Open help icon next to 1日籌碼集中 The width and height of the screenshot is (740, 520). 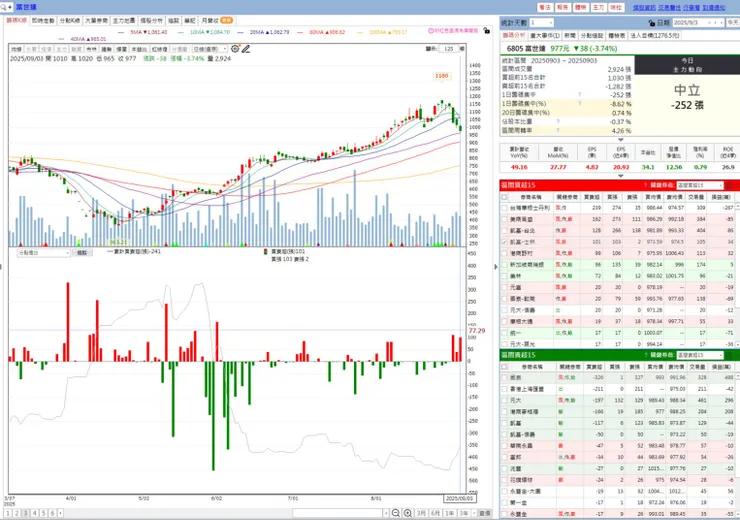tap(580, 95)
